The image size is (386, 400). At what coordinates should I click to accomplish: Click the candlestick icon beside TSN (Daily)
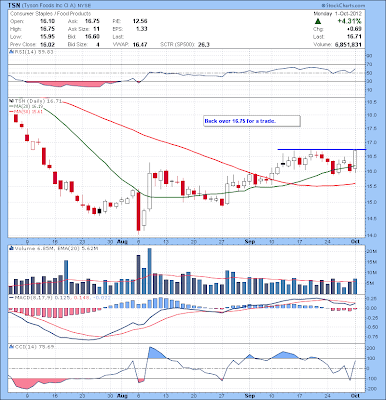pos(10,101)
